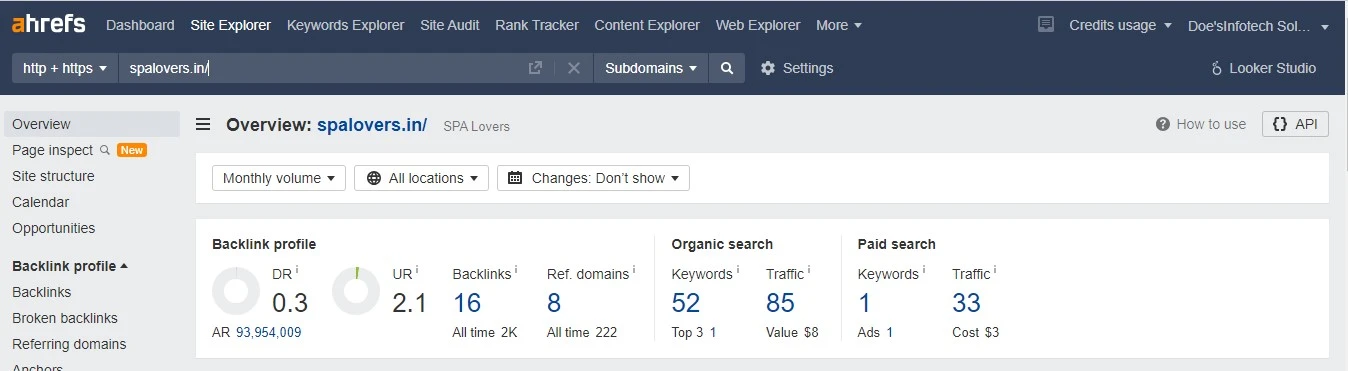Click the UR donut chart

click(x=356, y=291)
